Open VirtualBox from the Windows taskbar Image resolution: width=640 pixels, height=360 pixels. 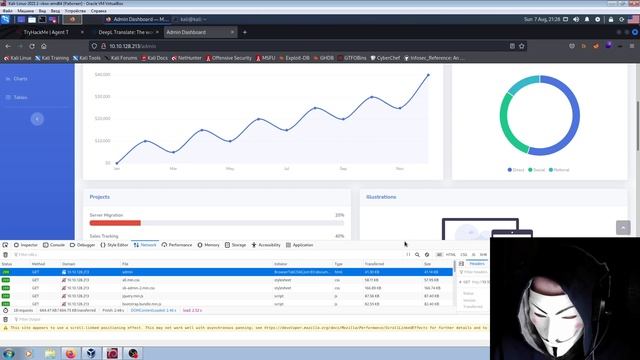[91, 353]
